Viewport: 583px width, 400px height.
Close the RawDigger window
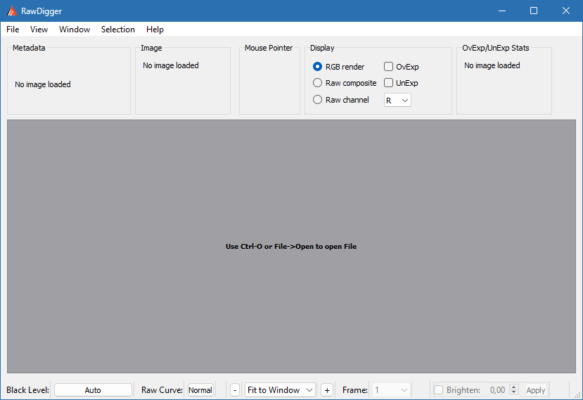566,11
